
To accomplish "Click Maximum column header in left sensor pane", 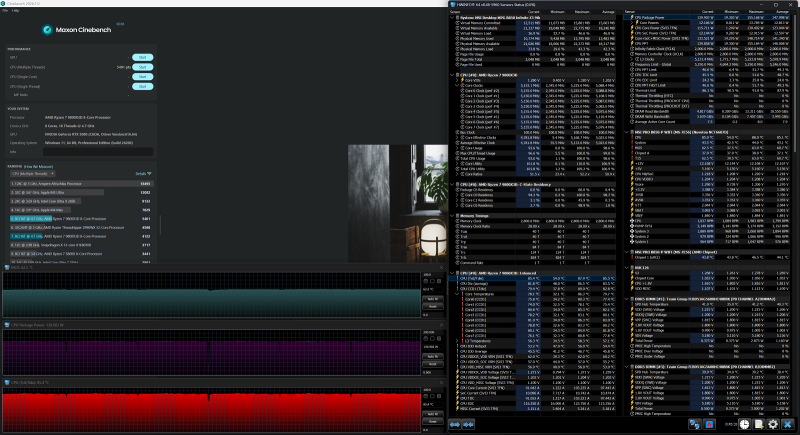I will coord(583,12).
